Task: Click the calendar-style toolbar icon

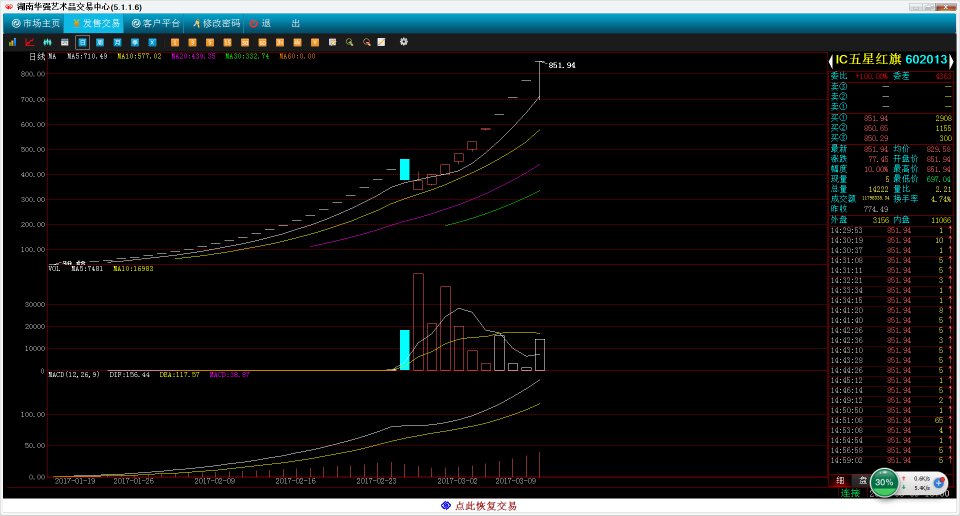Action: click(64, 42)
